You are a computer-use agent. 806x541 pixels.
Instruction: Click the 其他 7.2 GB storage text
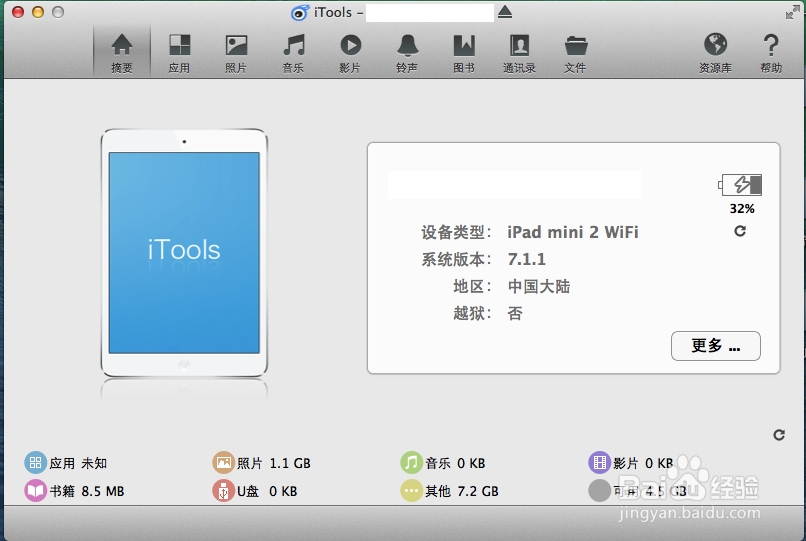(462, 492)
